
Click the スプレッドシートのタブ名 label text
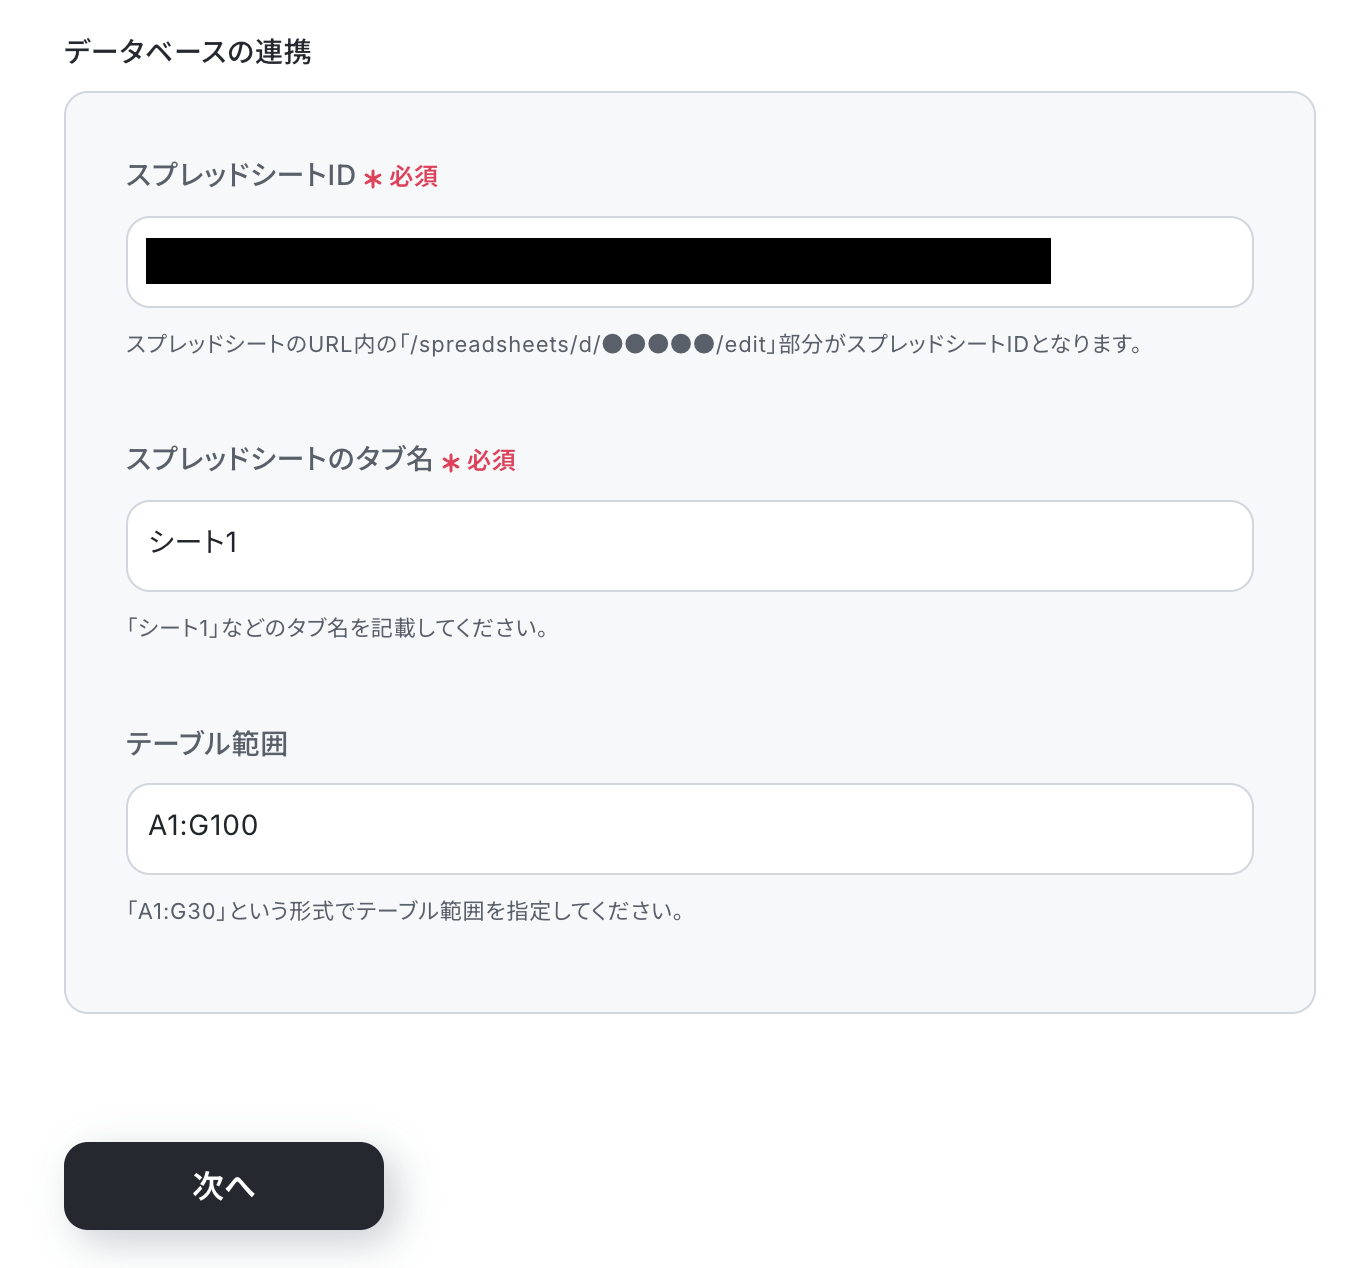click(x=279, y=459)
